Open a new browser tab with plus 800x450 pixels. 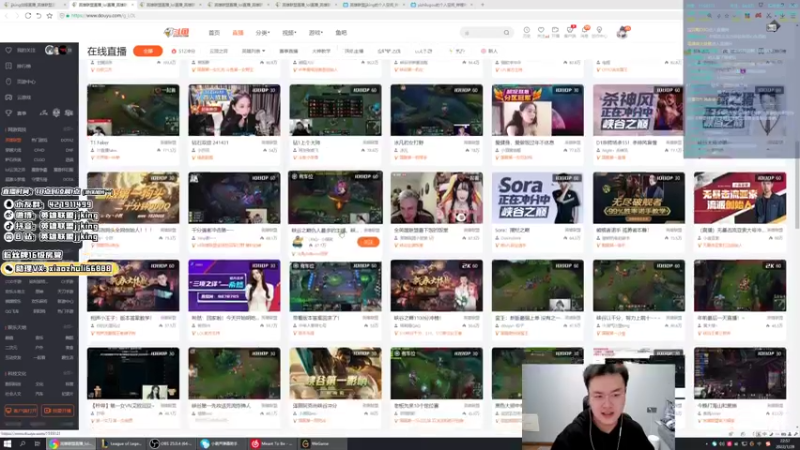[x=483, y=5]
